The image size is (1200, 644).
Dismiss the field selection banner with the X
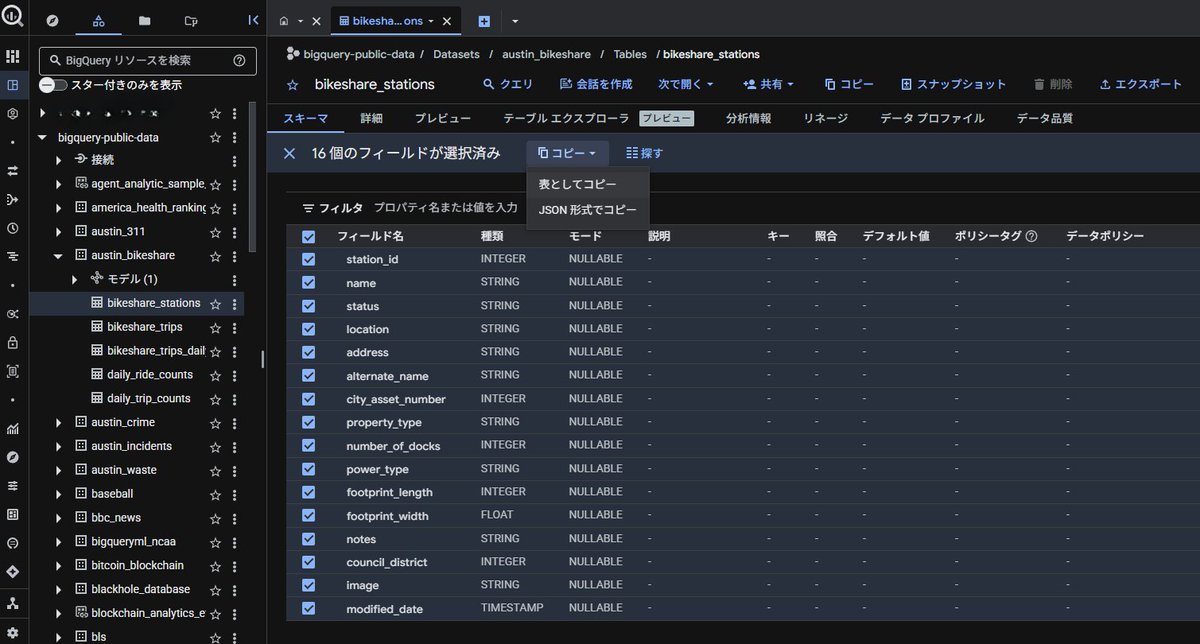tap(289, 153)
